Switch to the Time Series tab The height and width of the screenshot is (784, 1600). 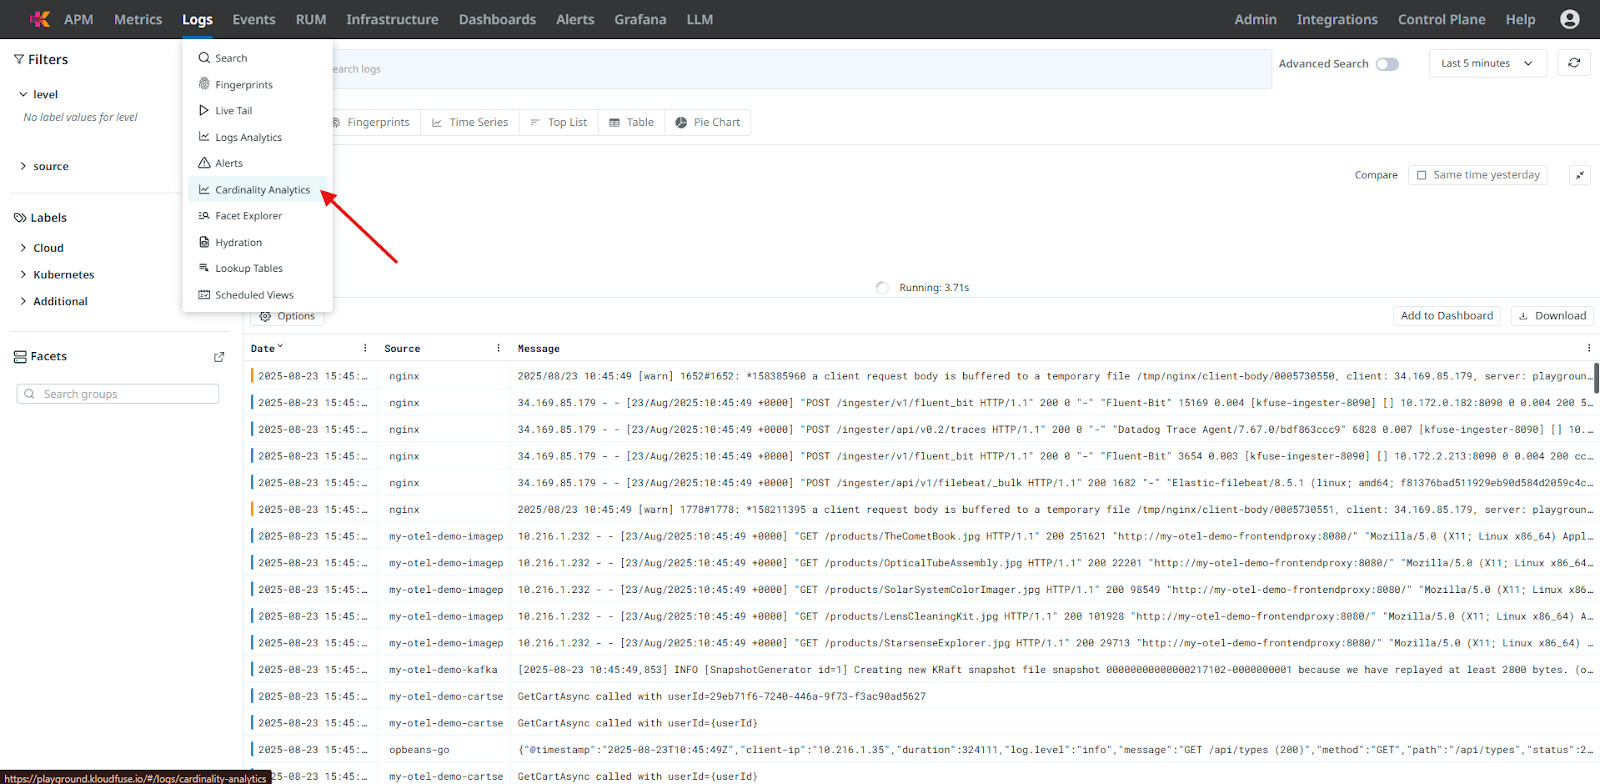coord(470,122)
